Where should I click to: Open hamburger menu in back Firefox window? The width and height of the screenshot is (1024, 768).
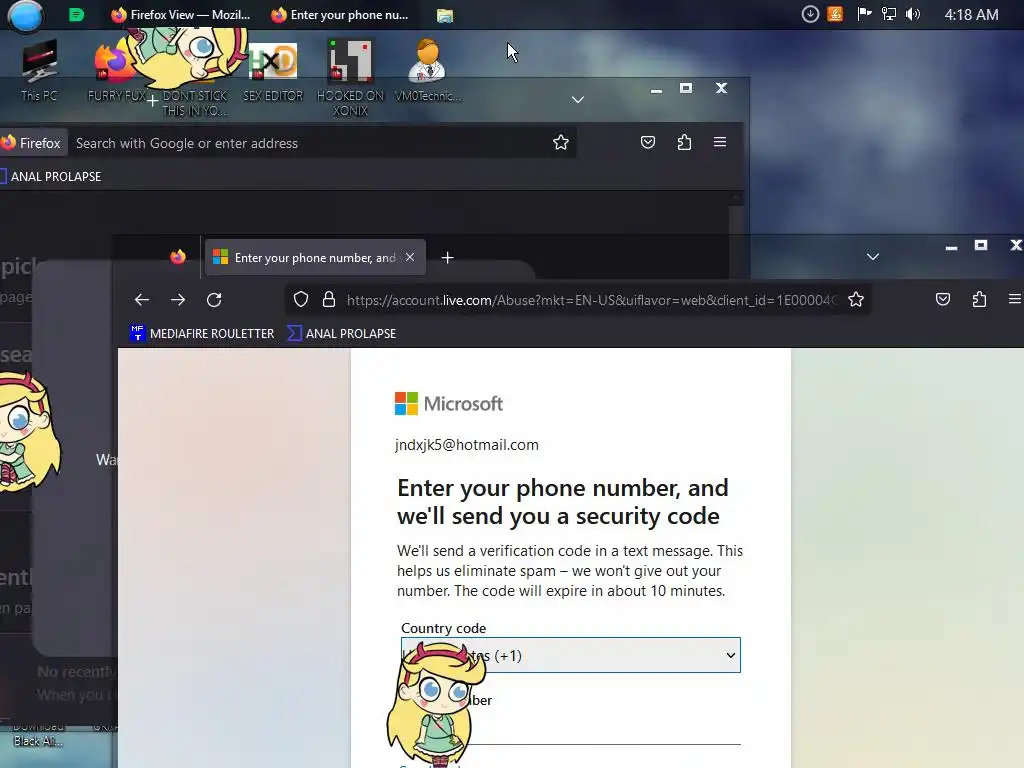coord(720,142)
